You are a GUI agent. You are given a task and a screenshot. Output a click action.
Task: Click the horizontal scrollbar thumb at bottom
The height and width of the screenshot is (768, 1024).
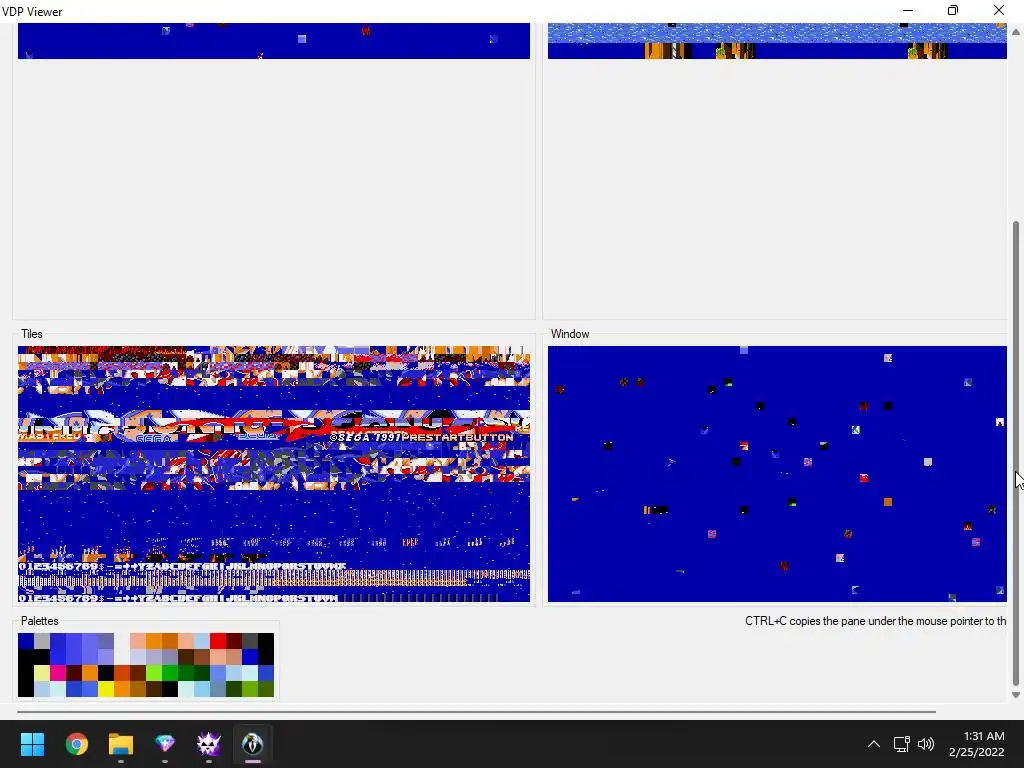[x=477, y=711]
